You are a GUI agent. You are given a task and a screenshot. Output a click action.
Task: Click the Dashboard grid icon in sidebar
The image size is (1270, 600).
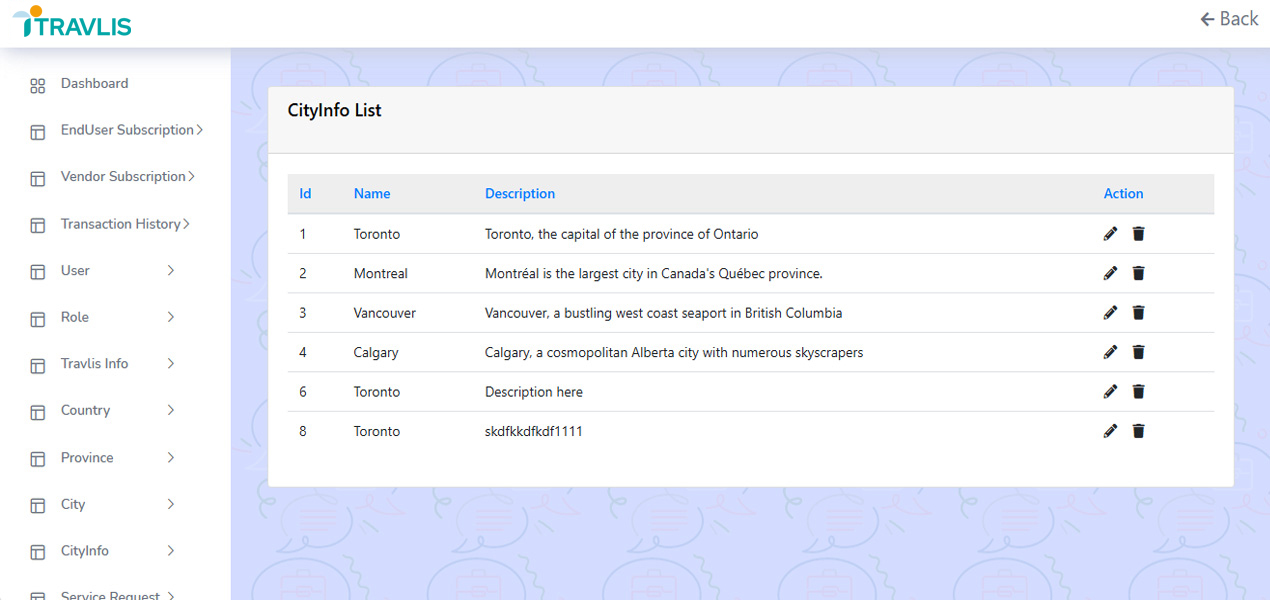38,85
